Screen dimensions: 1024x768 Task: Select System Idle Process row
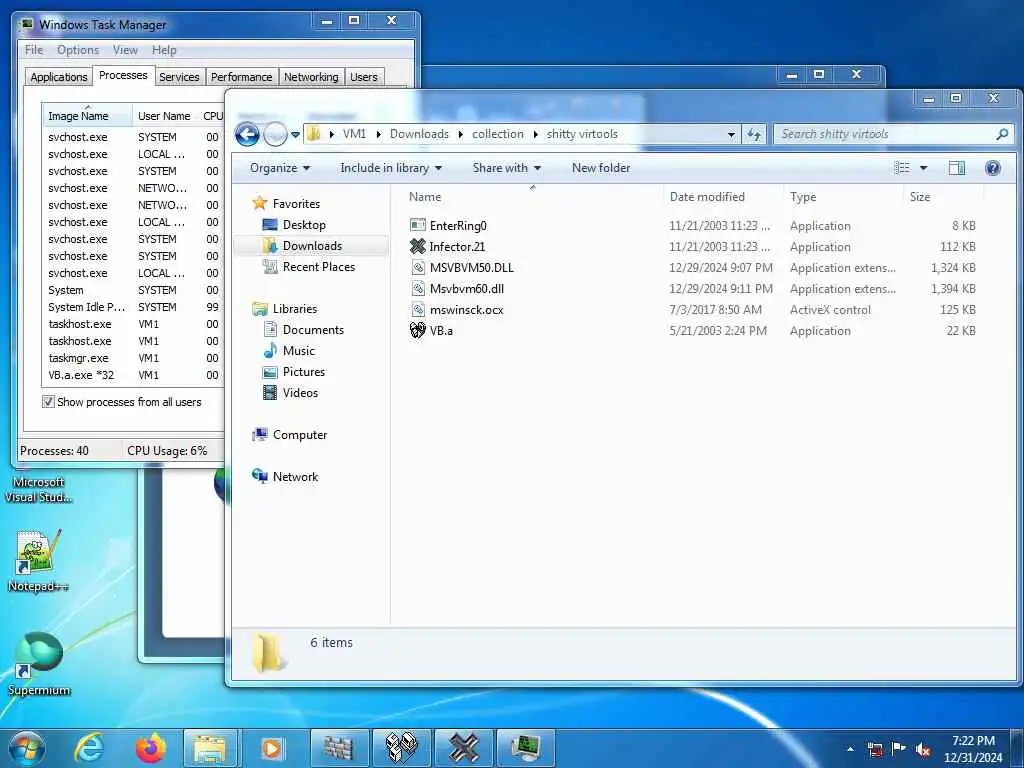(133, 307)
